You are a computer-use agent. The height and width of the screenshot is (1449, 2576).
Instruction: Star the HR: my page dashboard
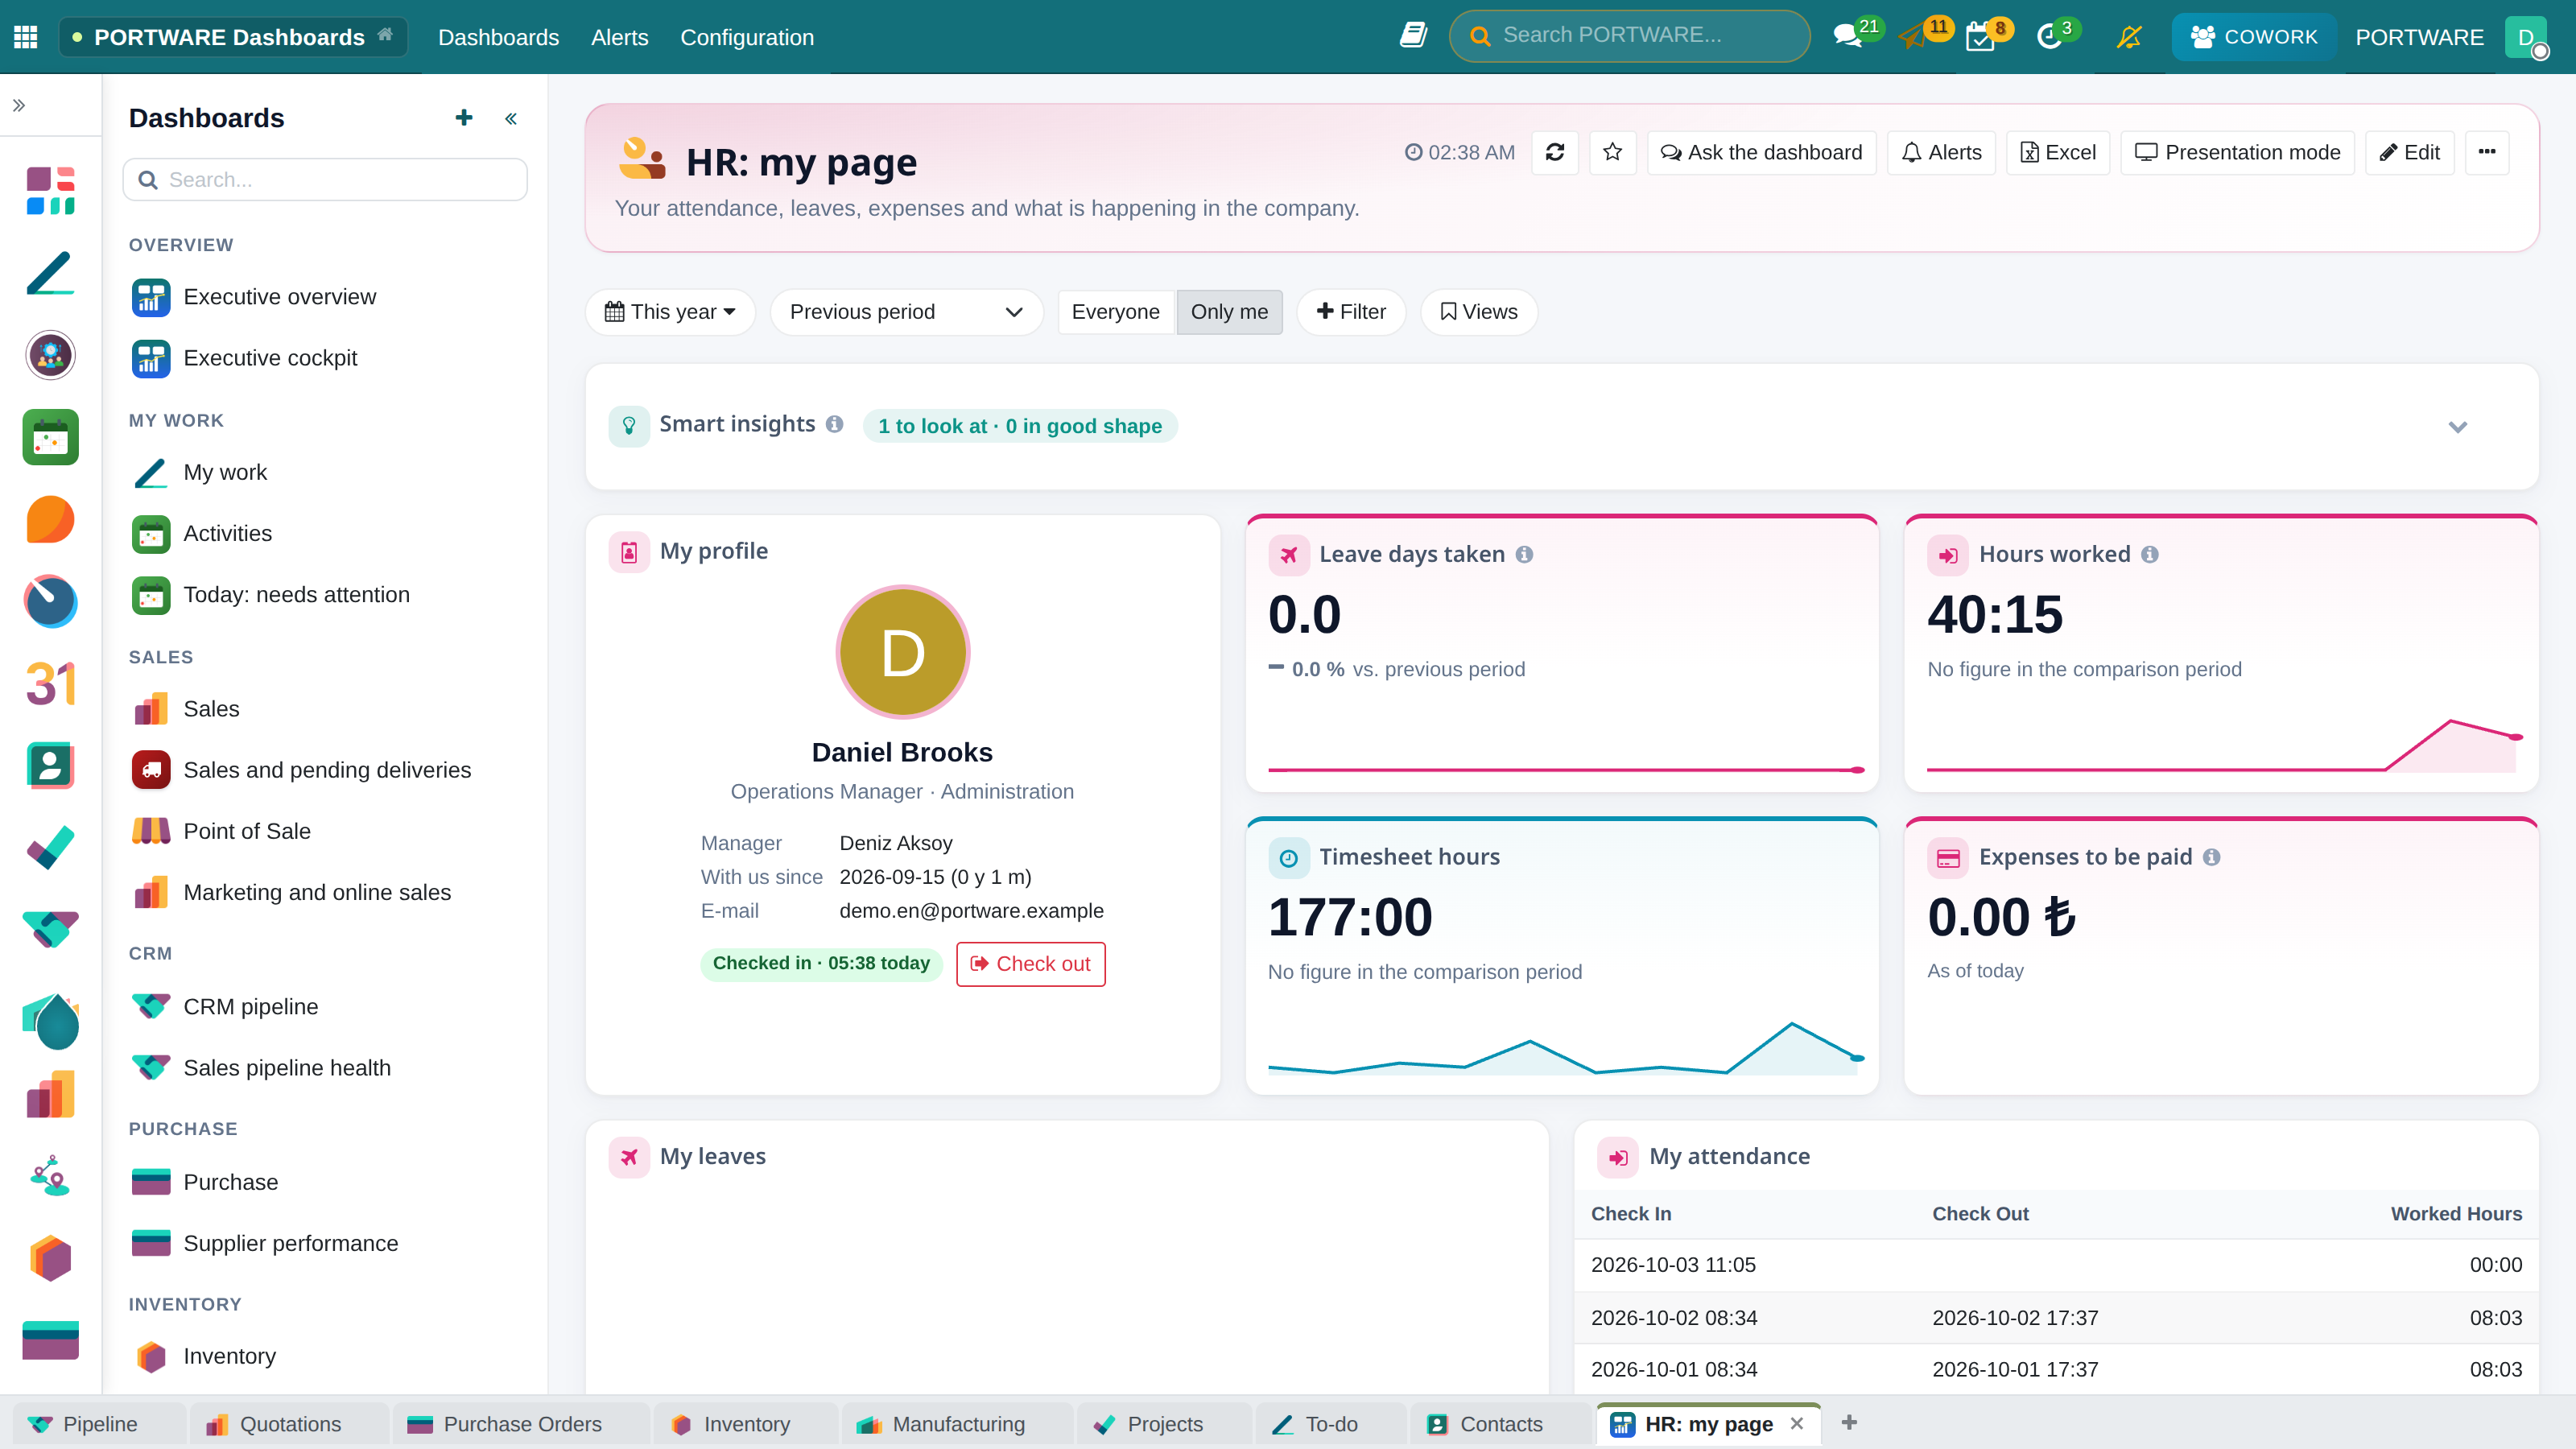tap(1612, 152)
